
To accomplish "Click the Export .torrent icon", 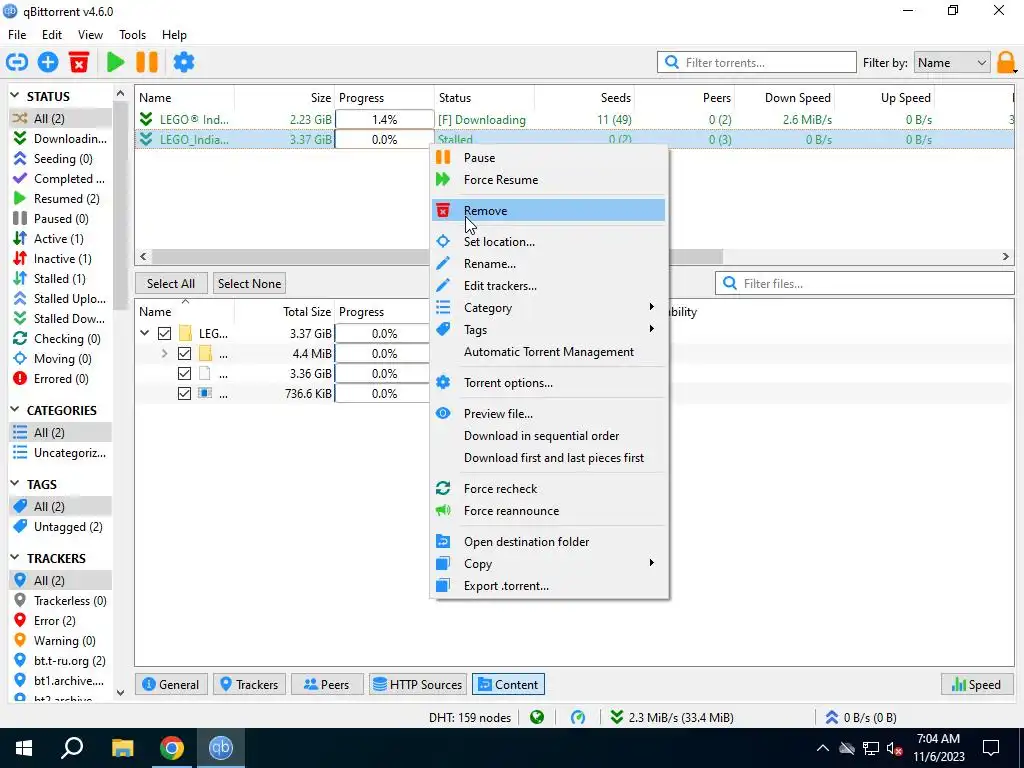I will tap(443, 586).
